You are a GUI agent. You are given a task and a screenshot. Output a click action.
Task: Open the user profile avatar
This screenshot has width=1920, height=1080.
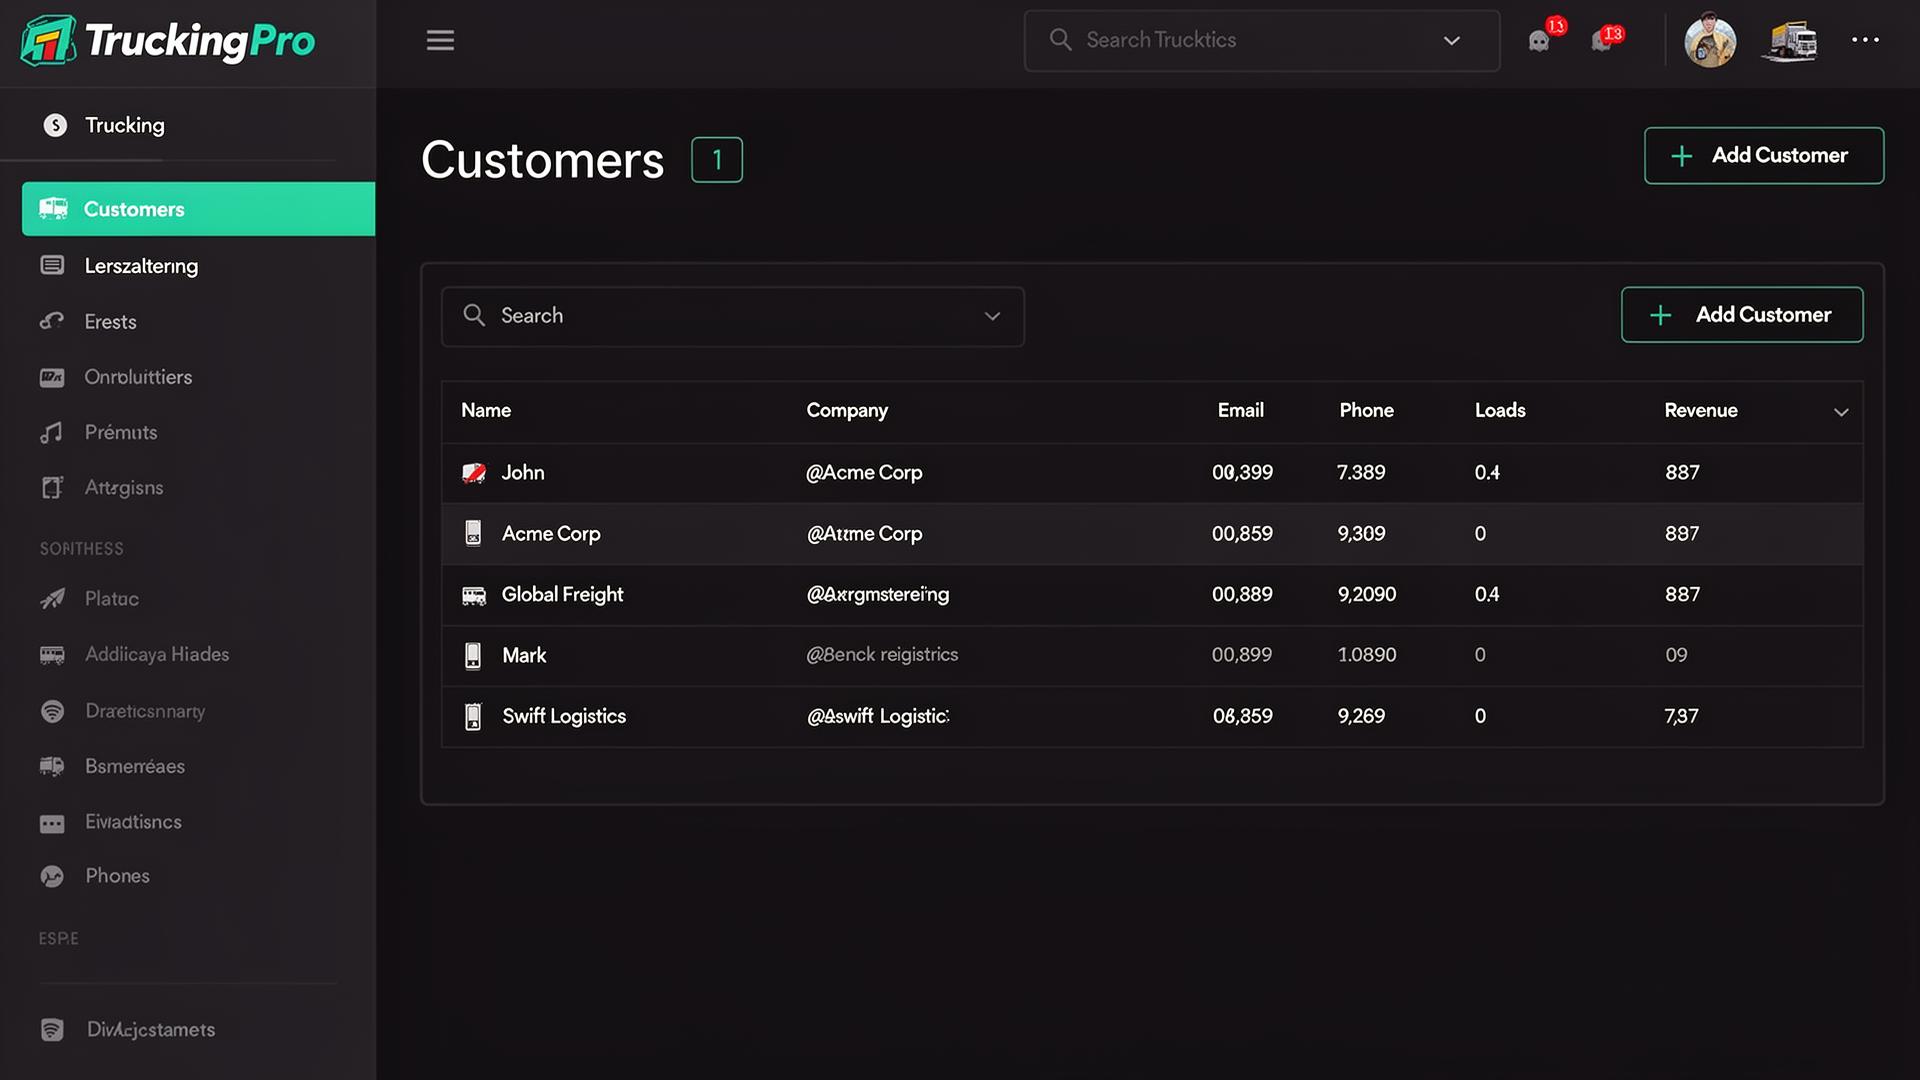[1710, 40]
